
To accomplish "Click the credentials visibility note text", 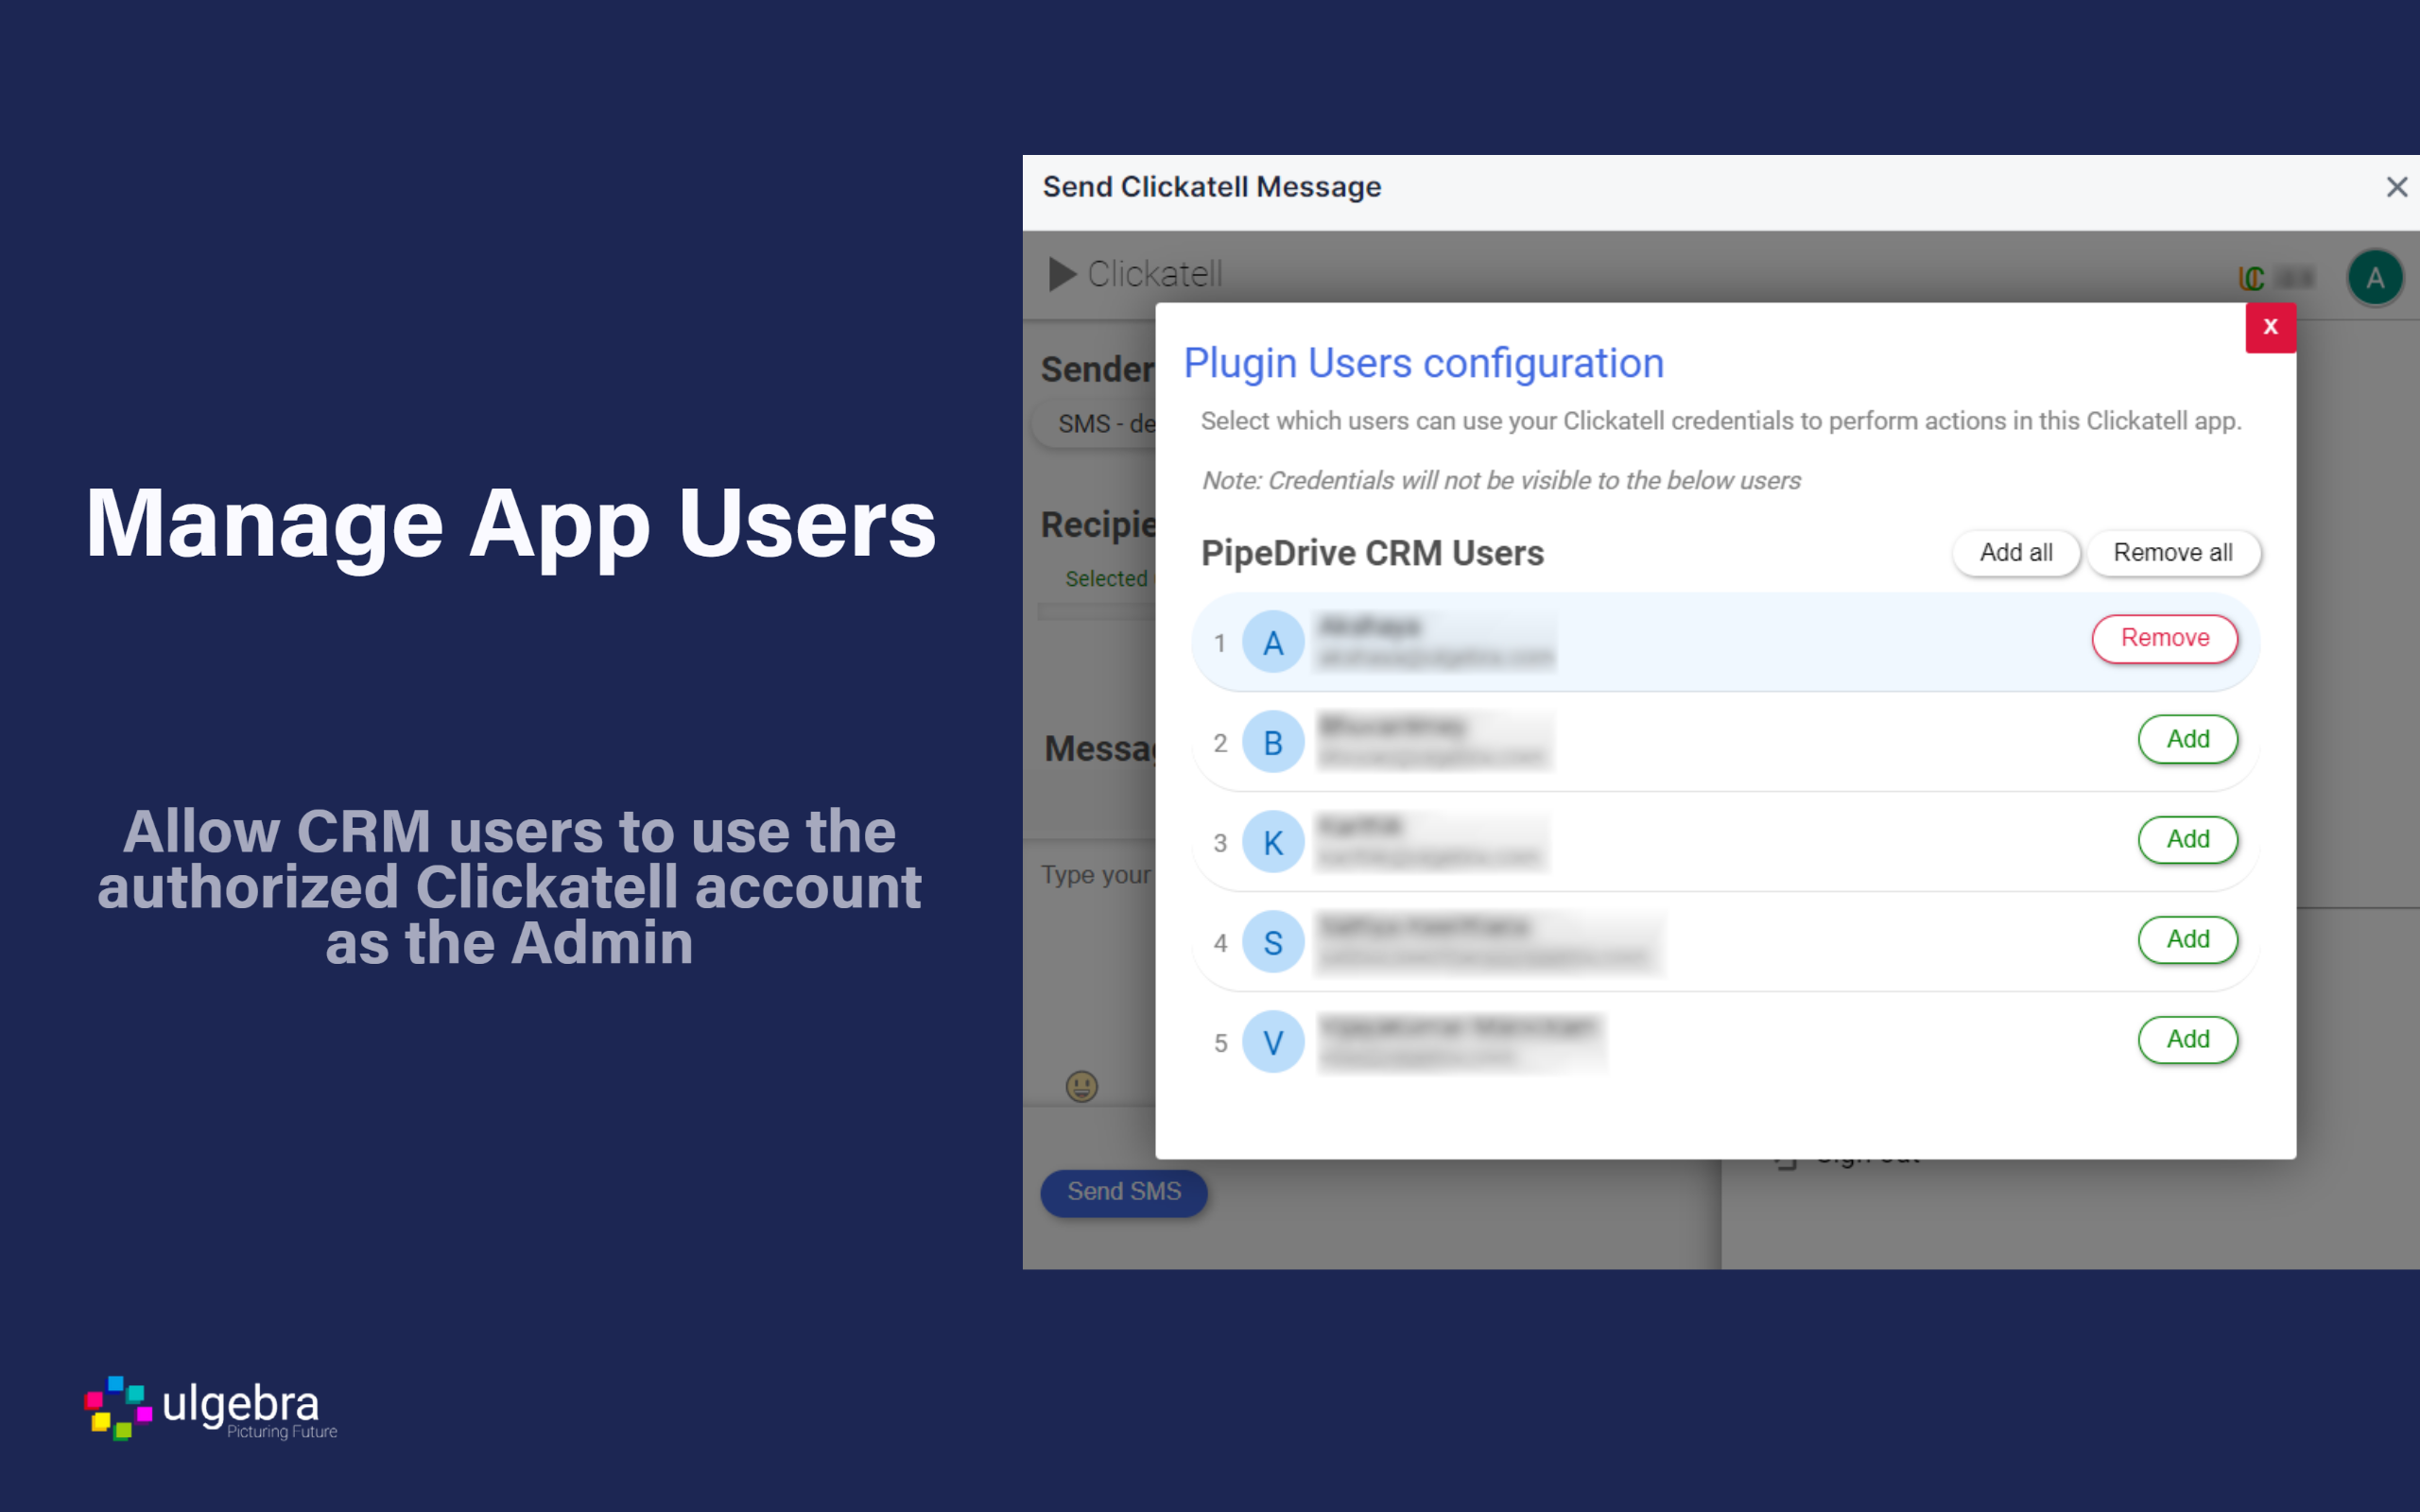I will (x=1500, y=481).
